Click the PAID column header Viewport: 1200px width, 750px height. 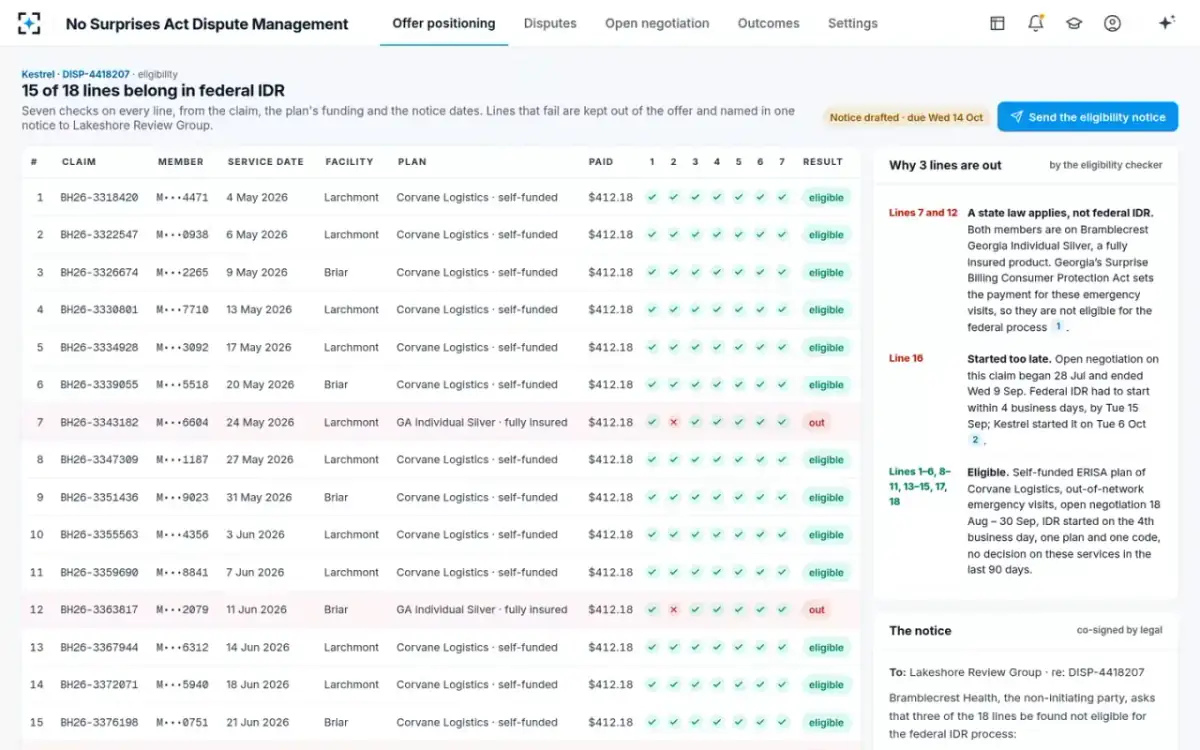(x=602, y=162)
